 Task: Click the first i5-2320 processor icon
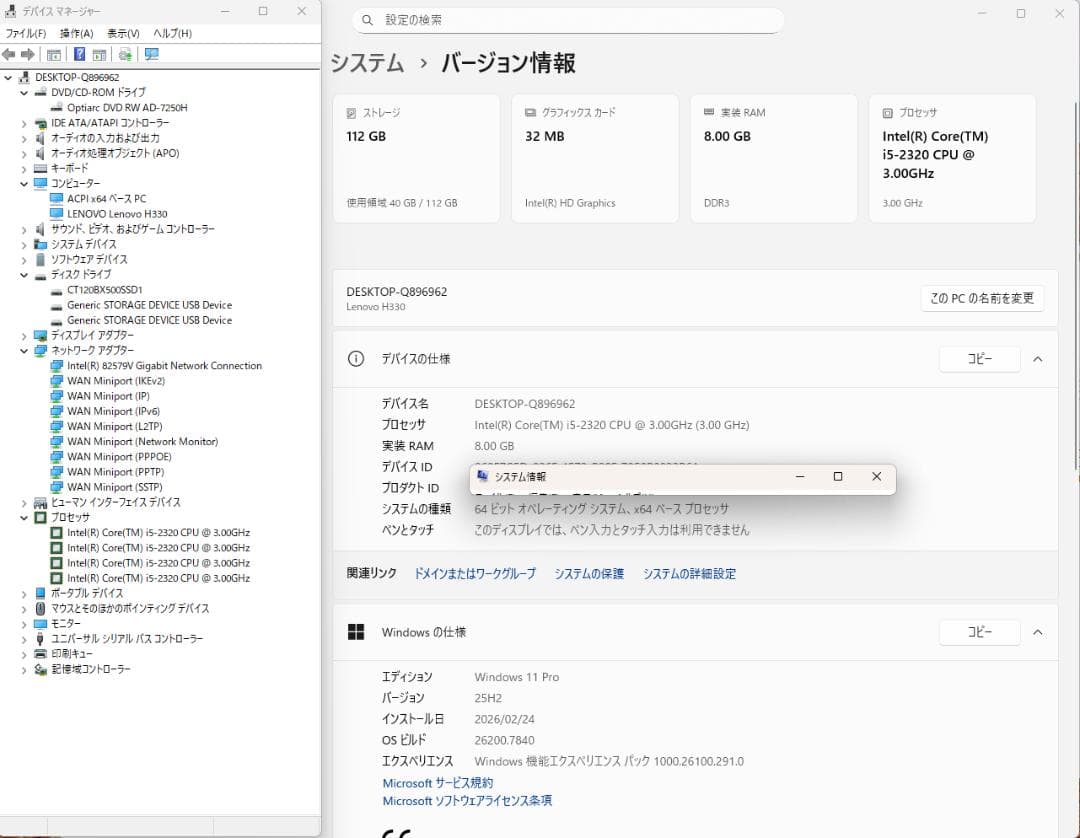tap(57, 532)
